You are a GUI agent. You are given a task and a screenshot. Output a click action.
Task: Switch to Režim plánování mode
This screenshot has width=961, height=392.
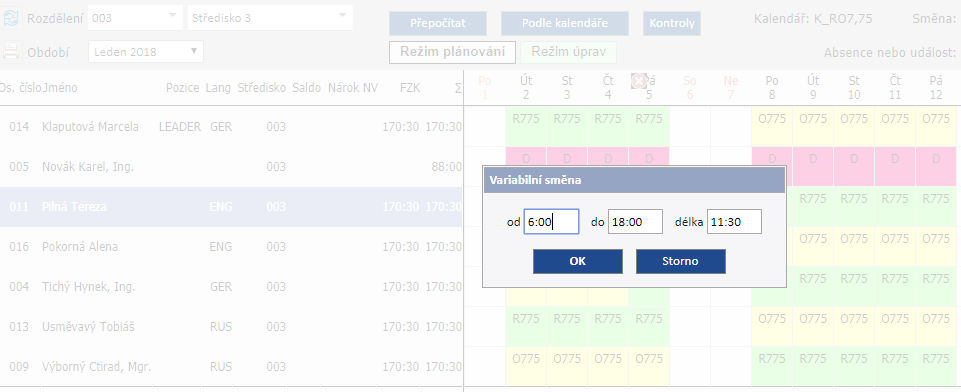point(453,52)
